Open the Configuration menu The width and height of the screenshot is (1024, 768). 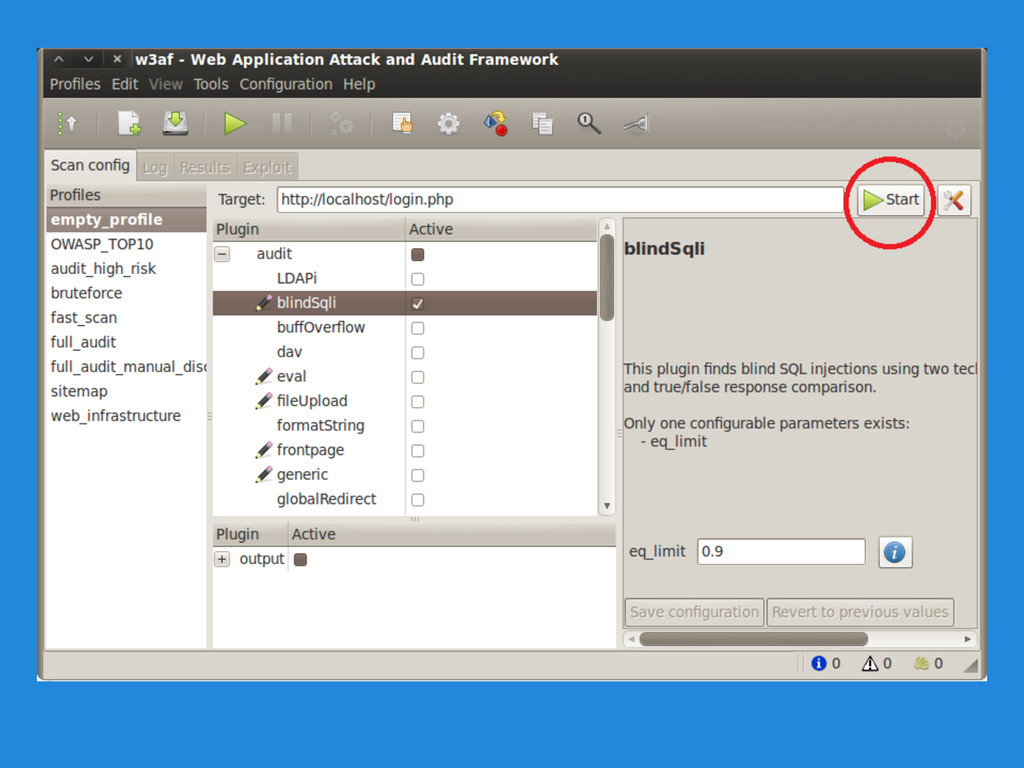point(285,84)
